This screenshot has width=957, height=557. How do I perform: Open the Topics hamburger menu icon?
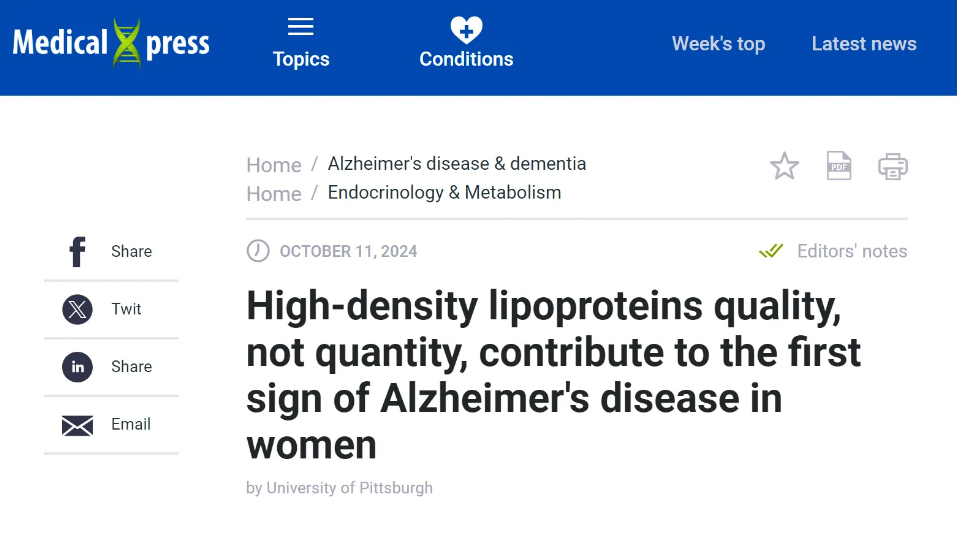[300, 27]
